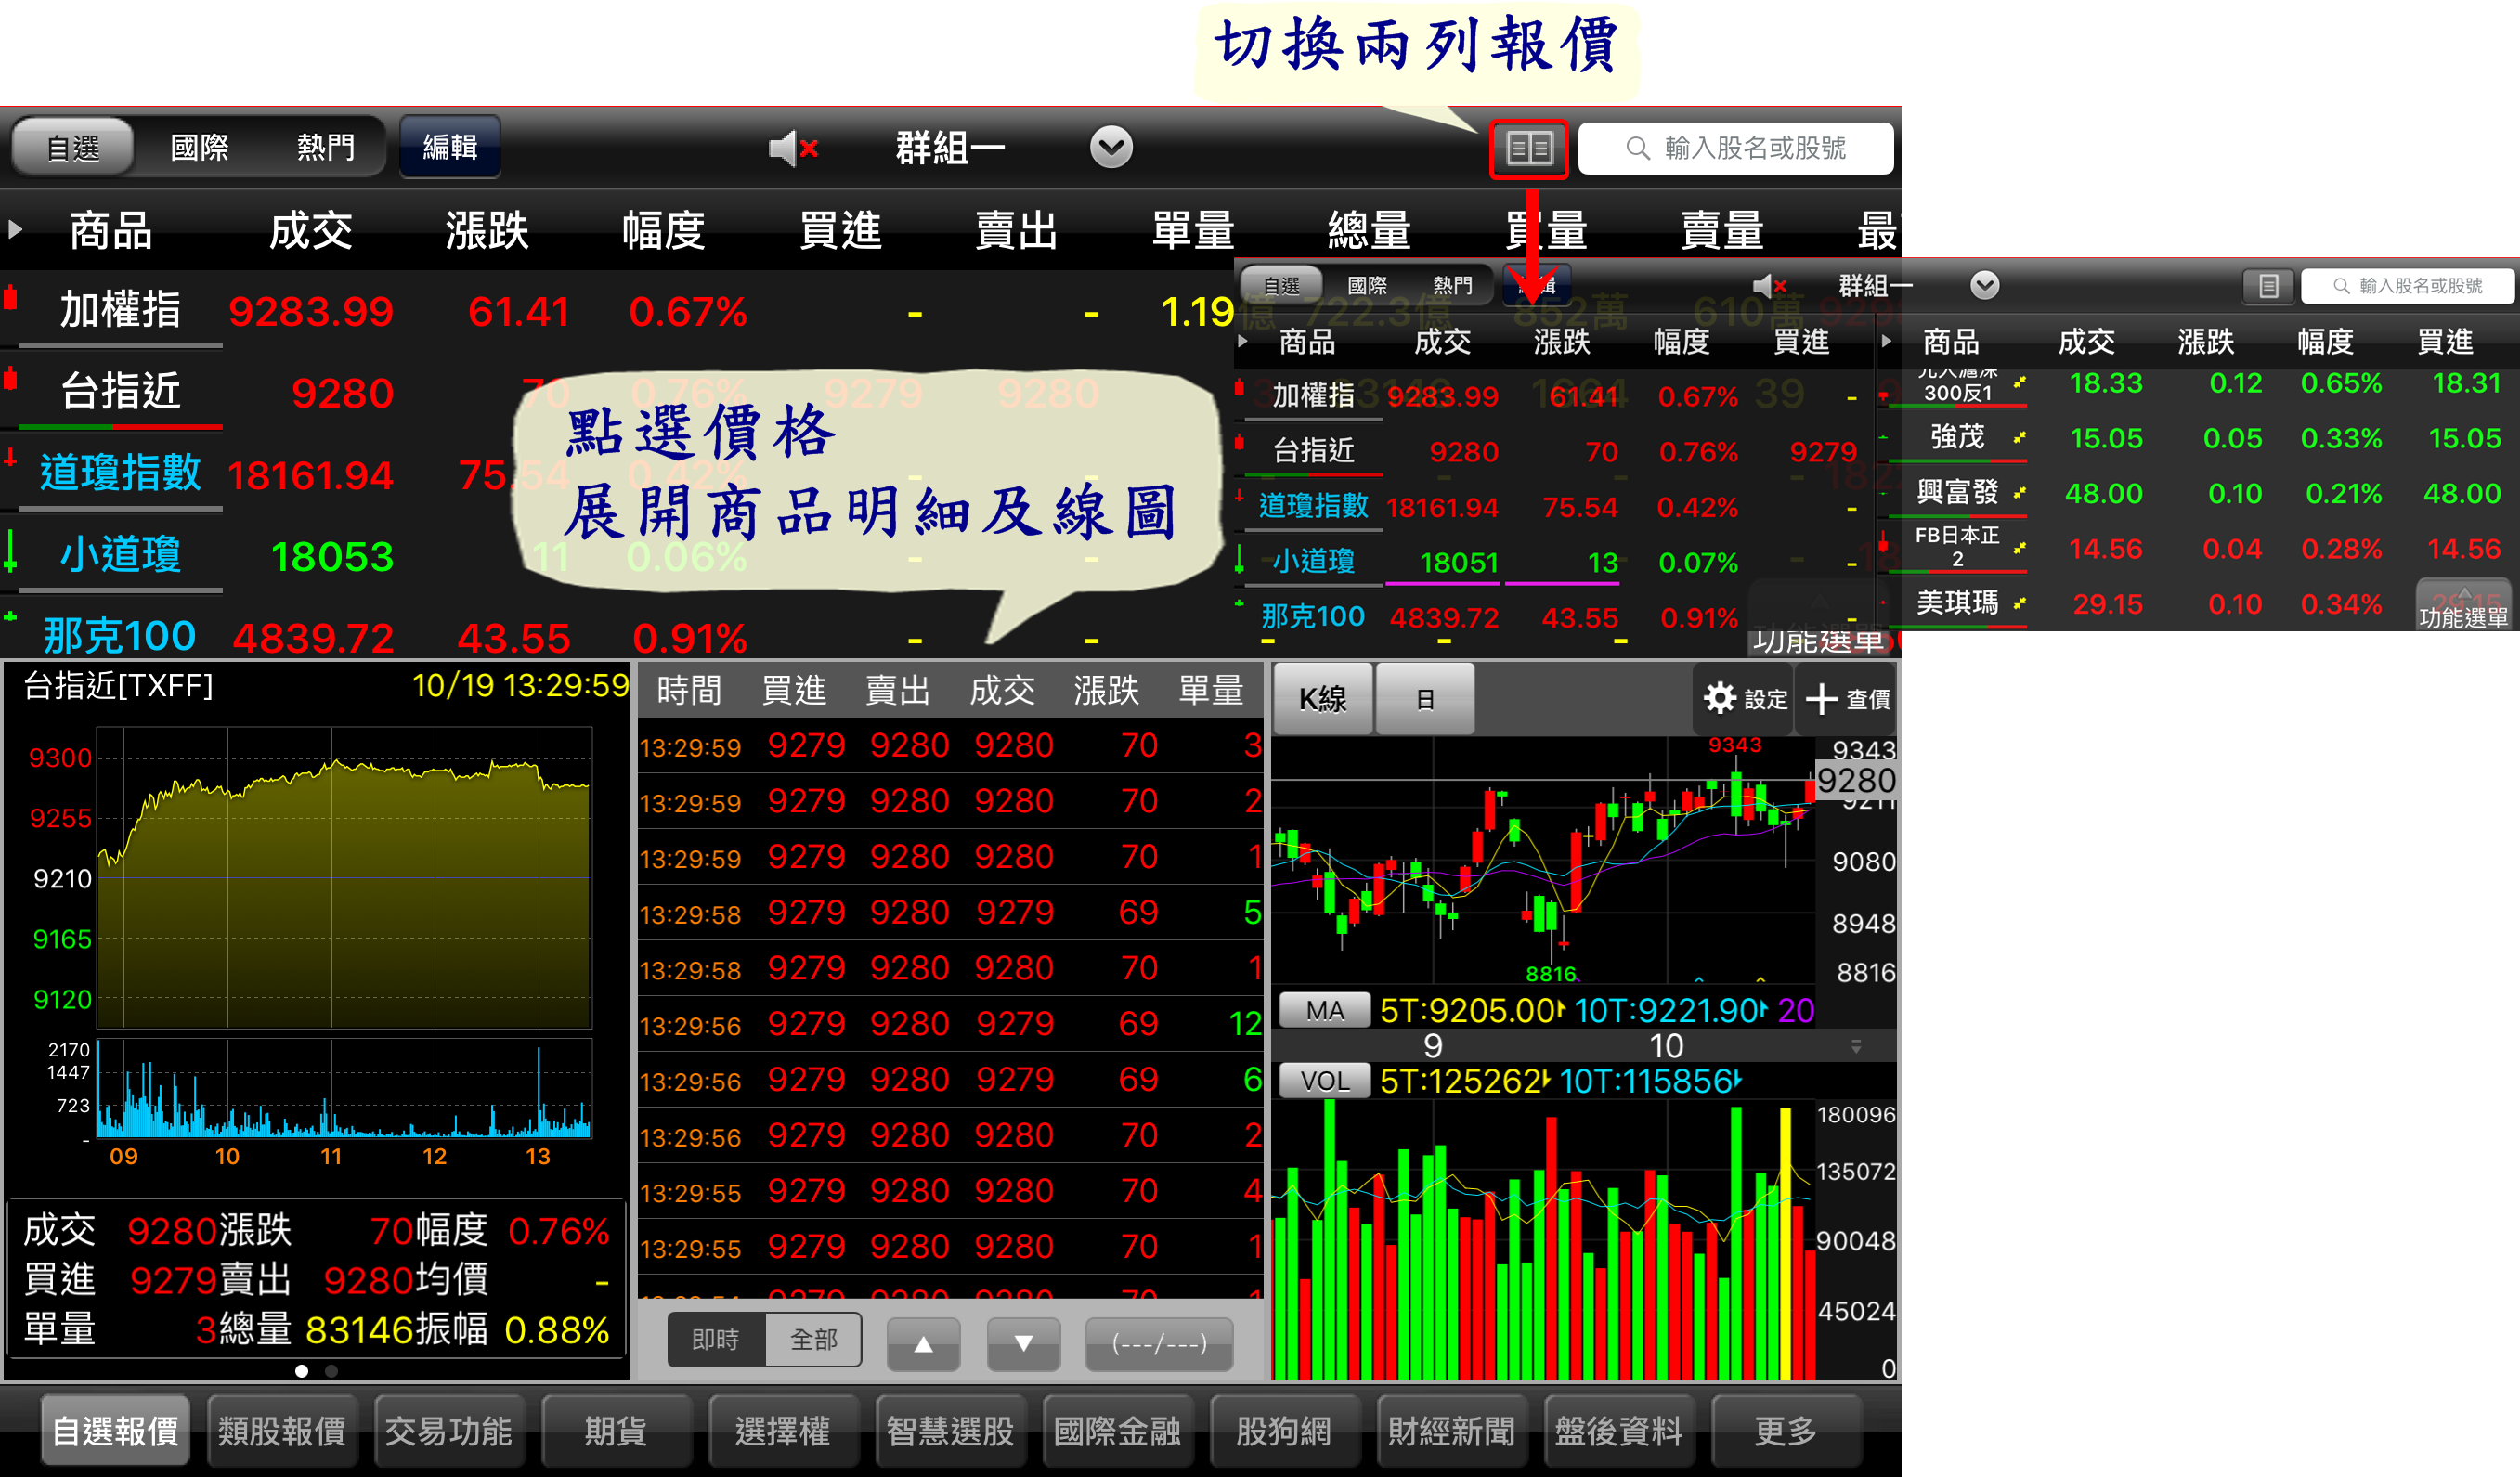
Task: Open 更多 bottom tab
Action: pyautogui.click(x=1786, y=1432)
